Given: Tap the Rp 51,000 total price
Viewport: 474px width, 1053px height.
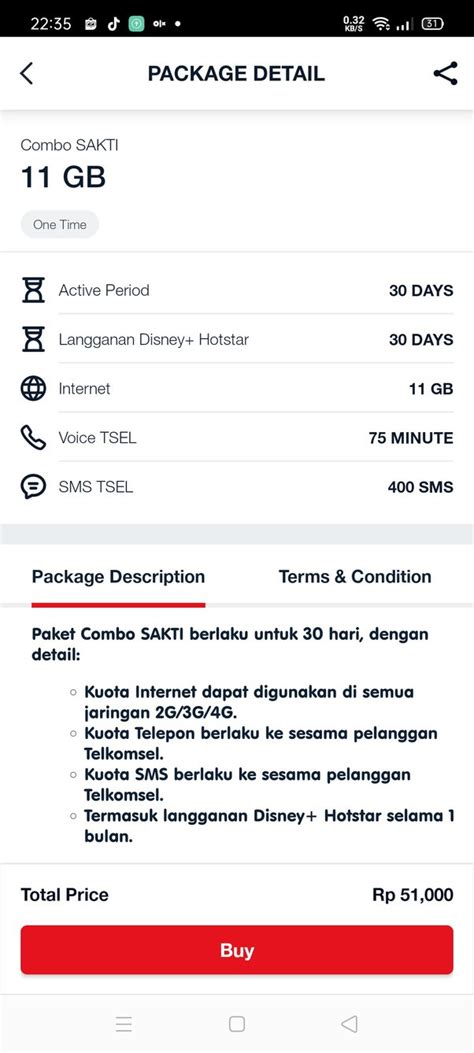Looking at the screenshot, I should [x=413, y=895].
